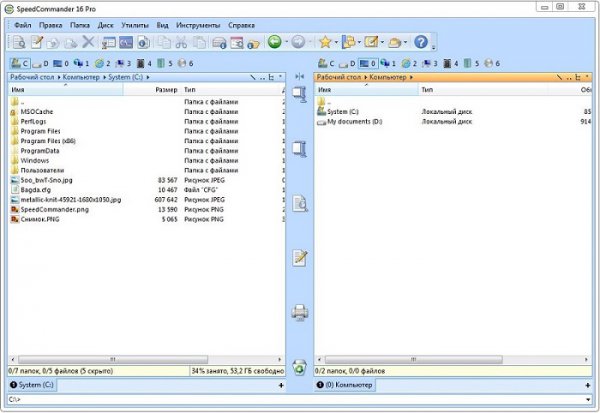Click the parent folder '..' button in right path bar
Screen dimensions: 600x413
click(x=569, y=77)
